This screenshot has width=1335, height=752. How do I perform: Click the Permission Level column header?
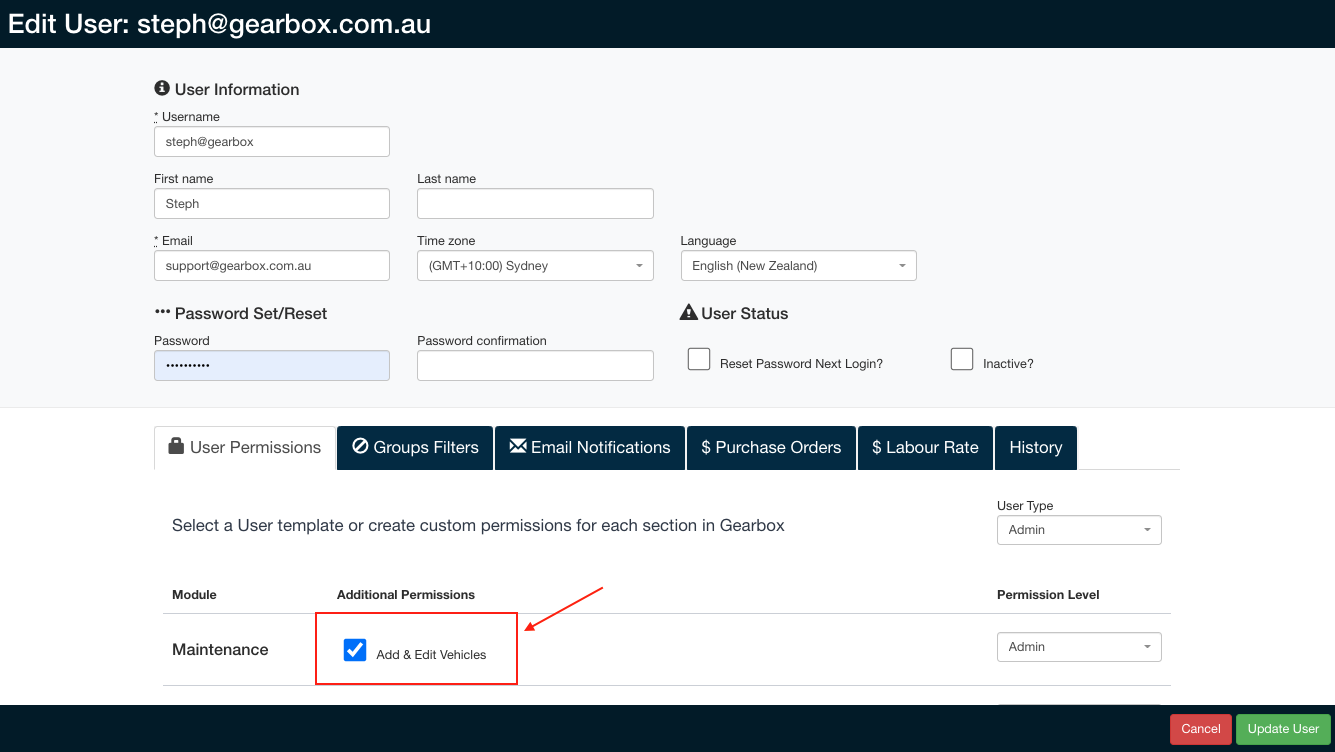[x=1048, y=595]
